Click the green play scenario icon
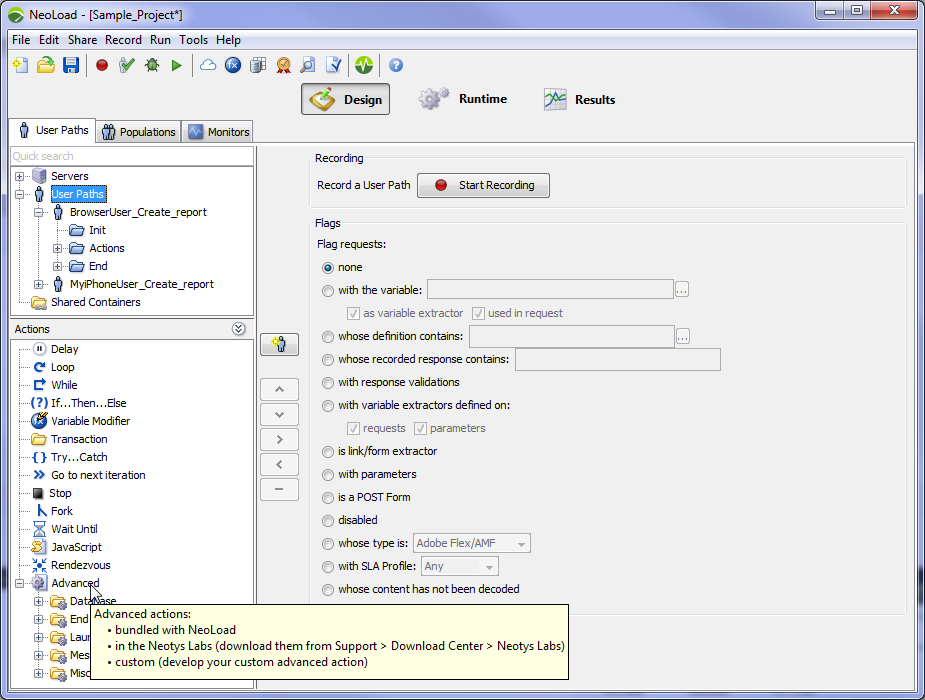Screen dimensions: 925x700 pos(177,65)
